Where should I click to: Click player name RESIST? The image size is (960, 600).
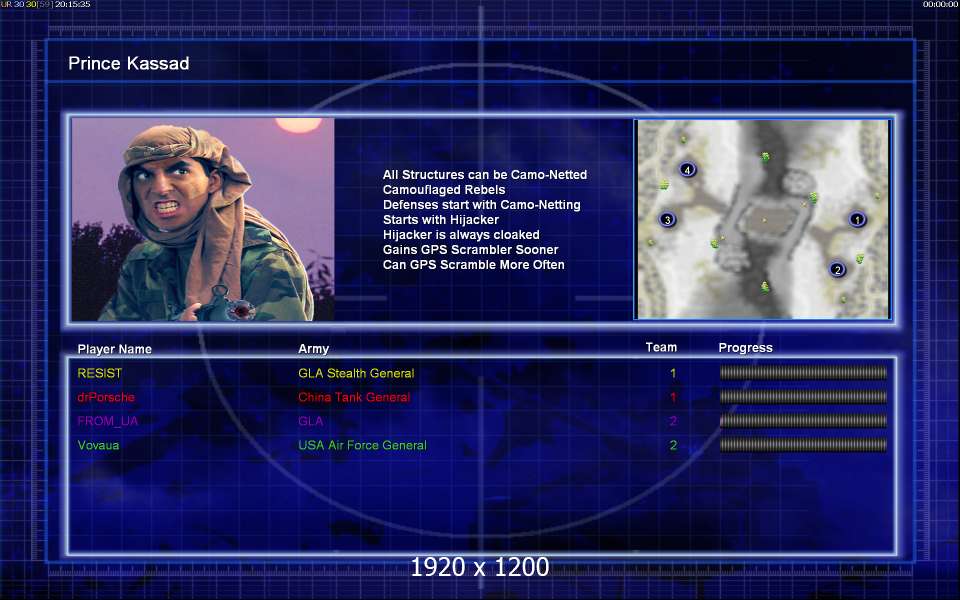(99, 373)
